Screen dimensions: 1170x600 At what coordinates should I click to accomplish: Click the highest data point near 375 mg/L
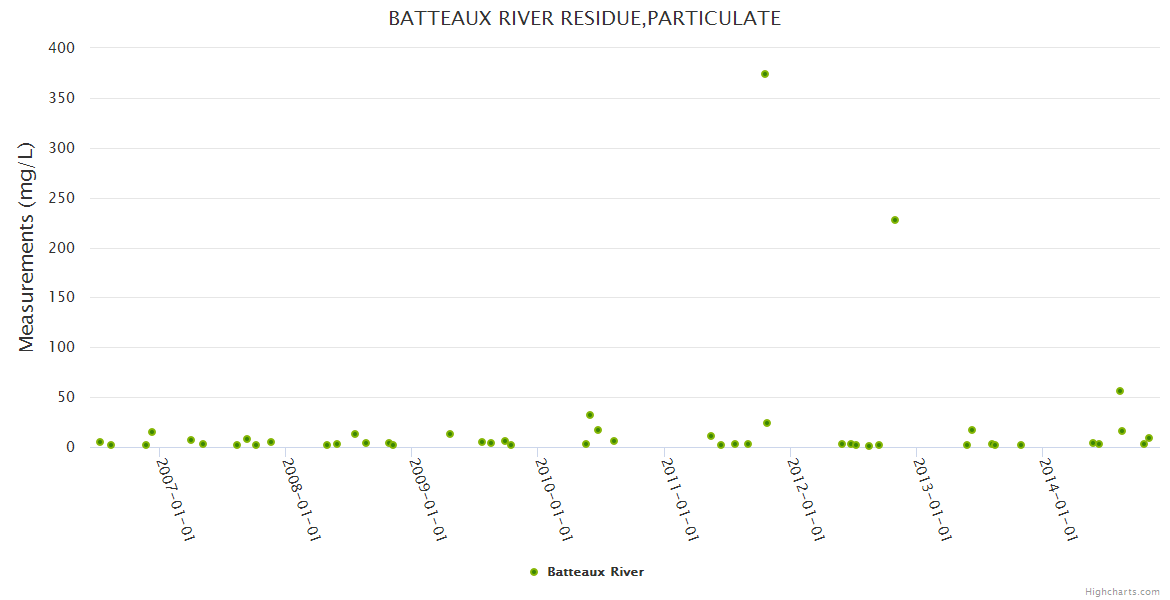click(765, 74)
